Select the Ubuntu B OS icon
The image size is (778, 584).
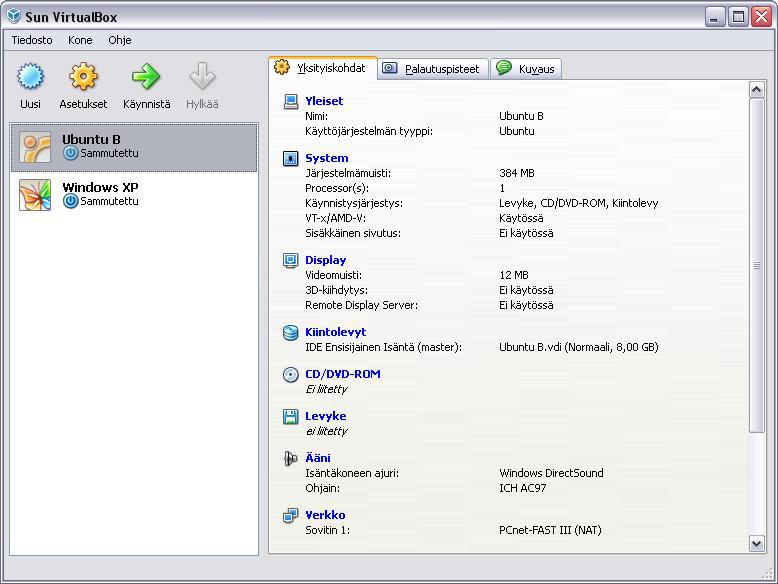pyautogui.click(x=35, y=147)
